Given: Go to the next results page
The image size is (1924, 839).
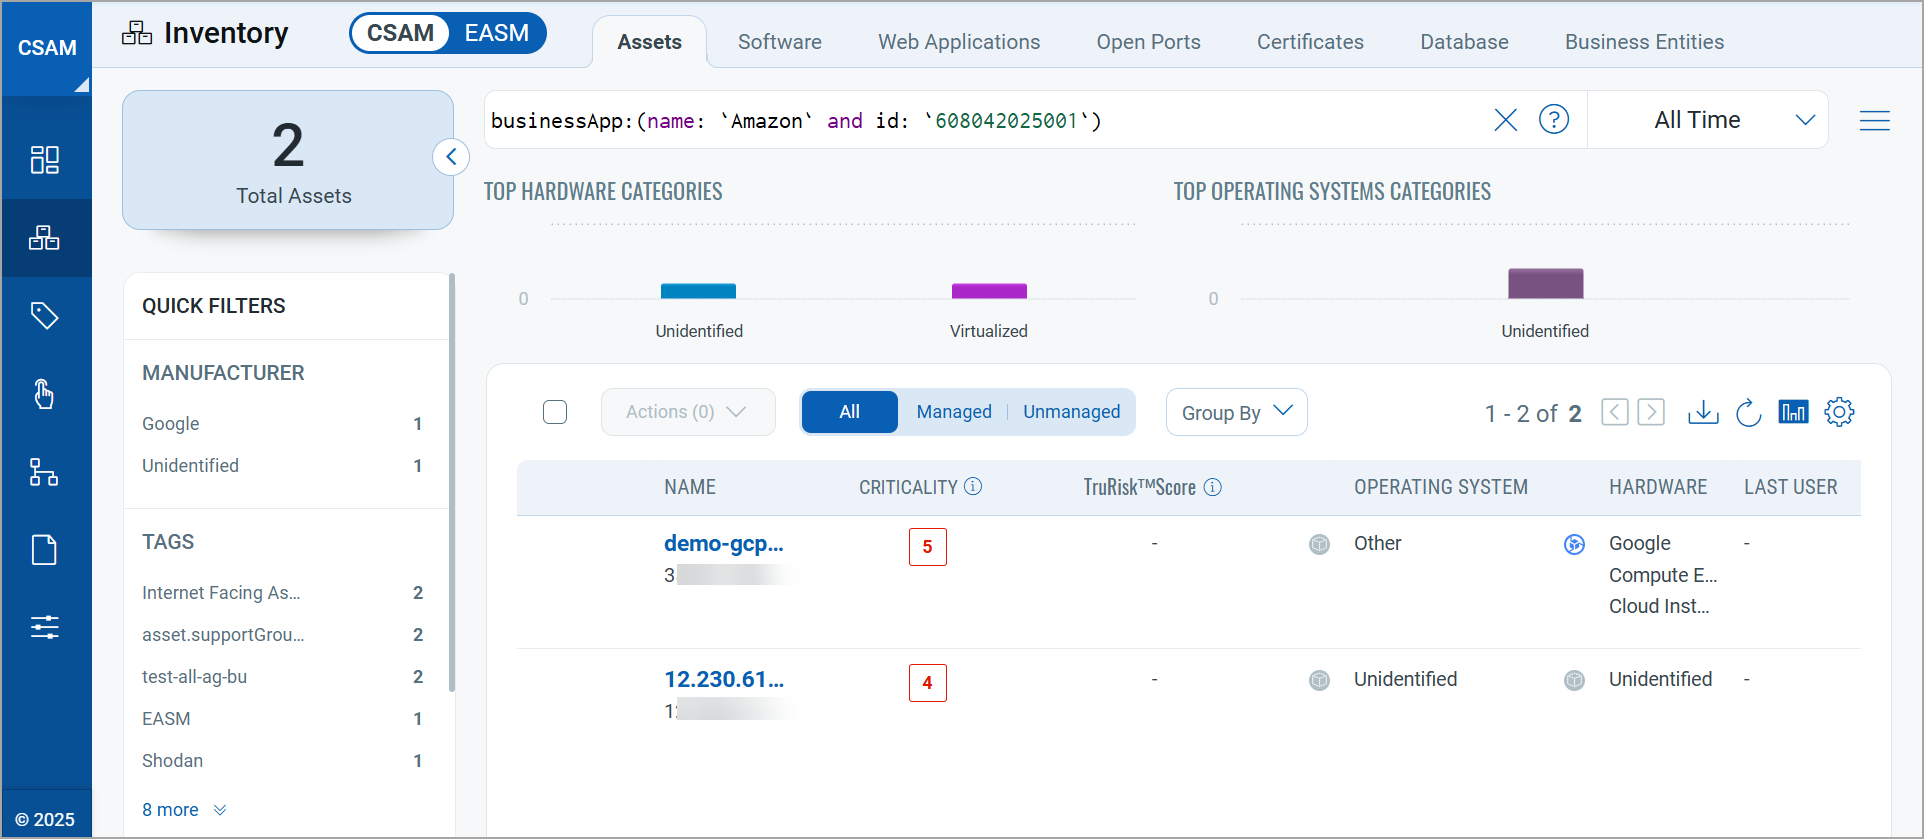Looking at the screenshot, I should click(x=1651, y=412).
